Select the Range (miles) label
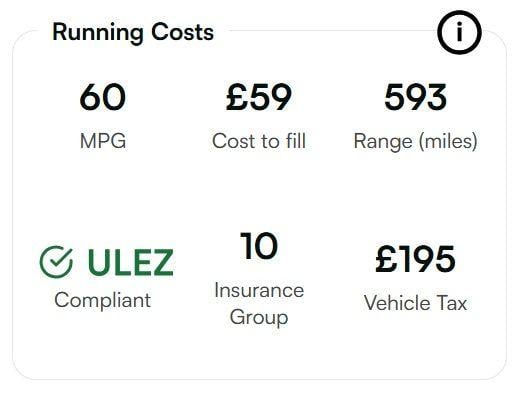This screenshot has height=404, width=525. pyautogui.click(x=416, y=141)
